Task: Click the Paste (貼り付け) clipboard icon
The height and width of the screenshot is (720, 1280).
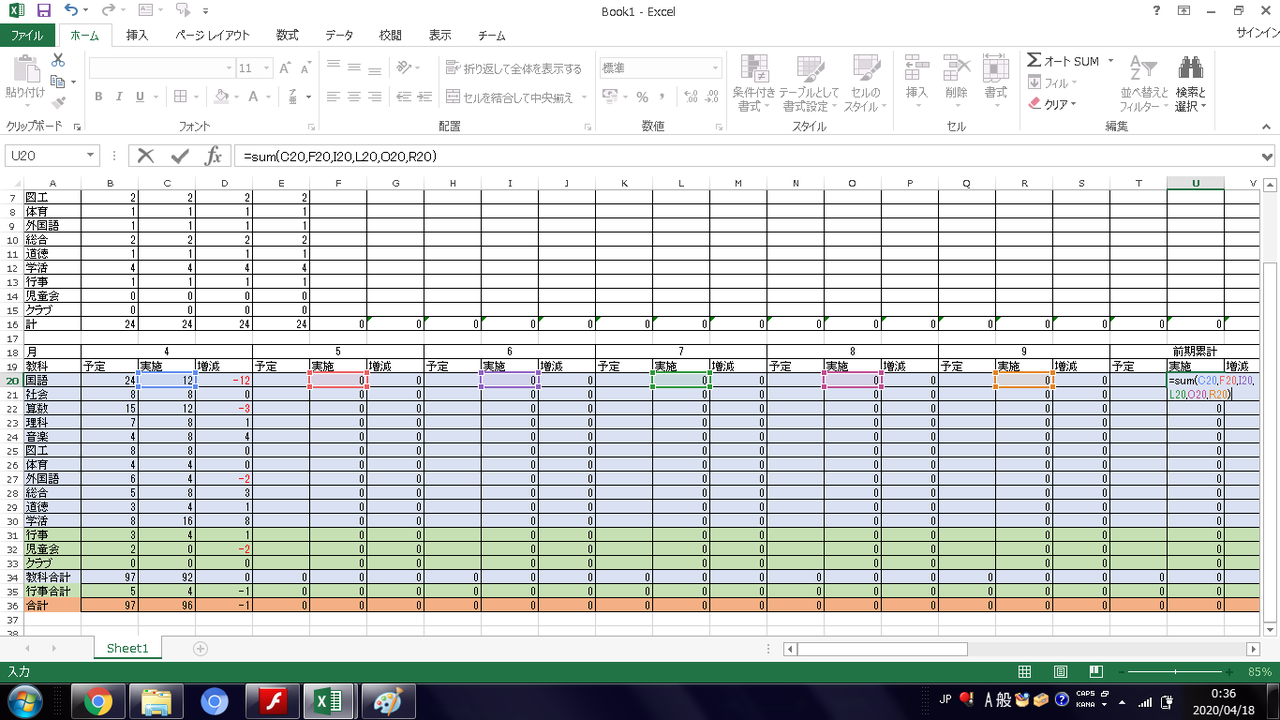Action: click(25, 70)
